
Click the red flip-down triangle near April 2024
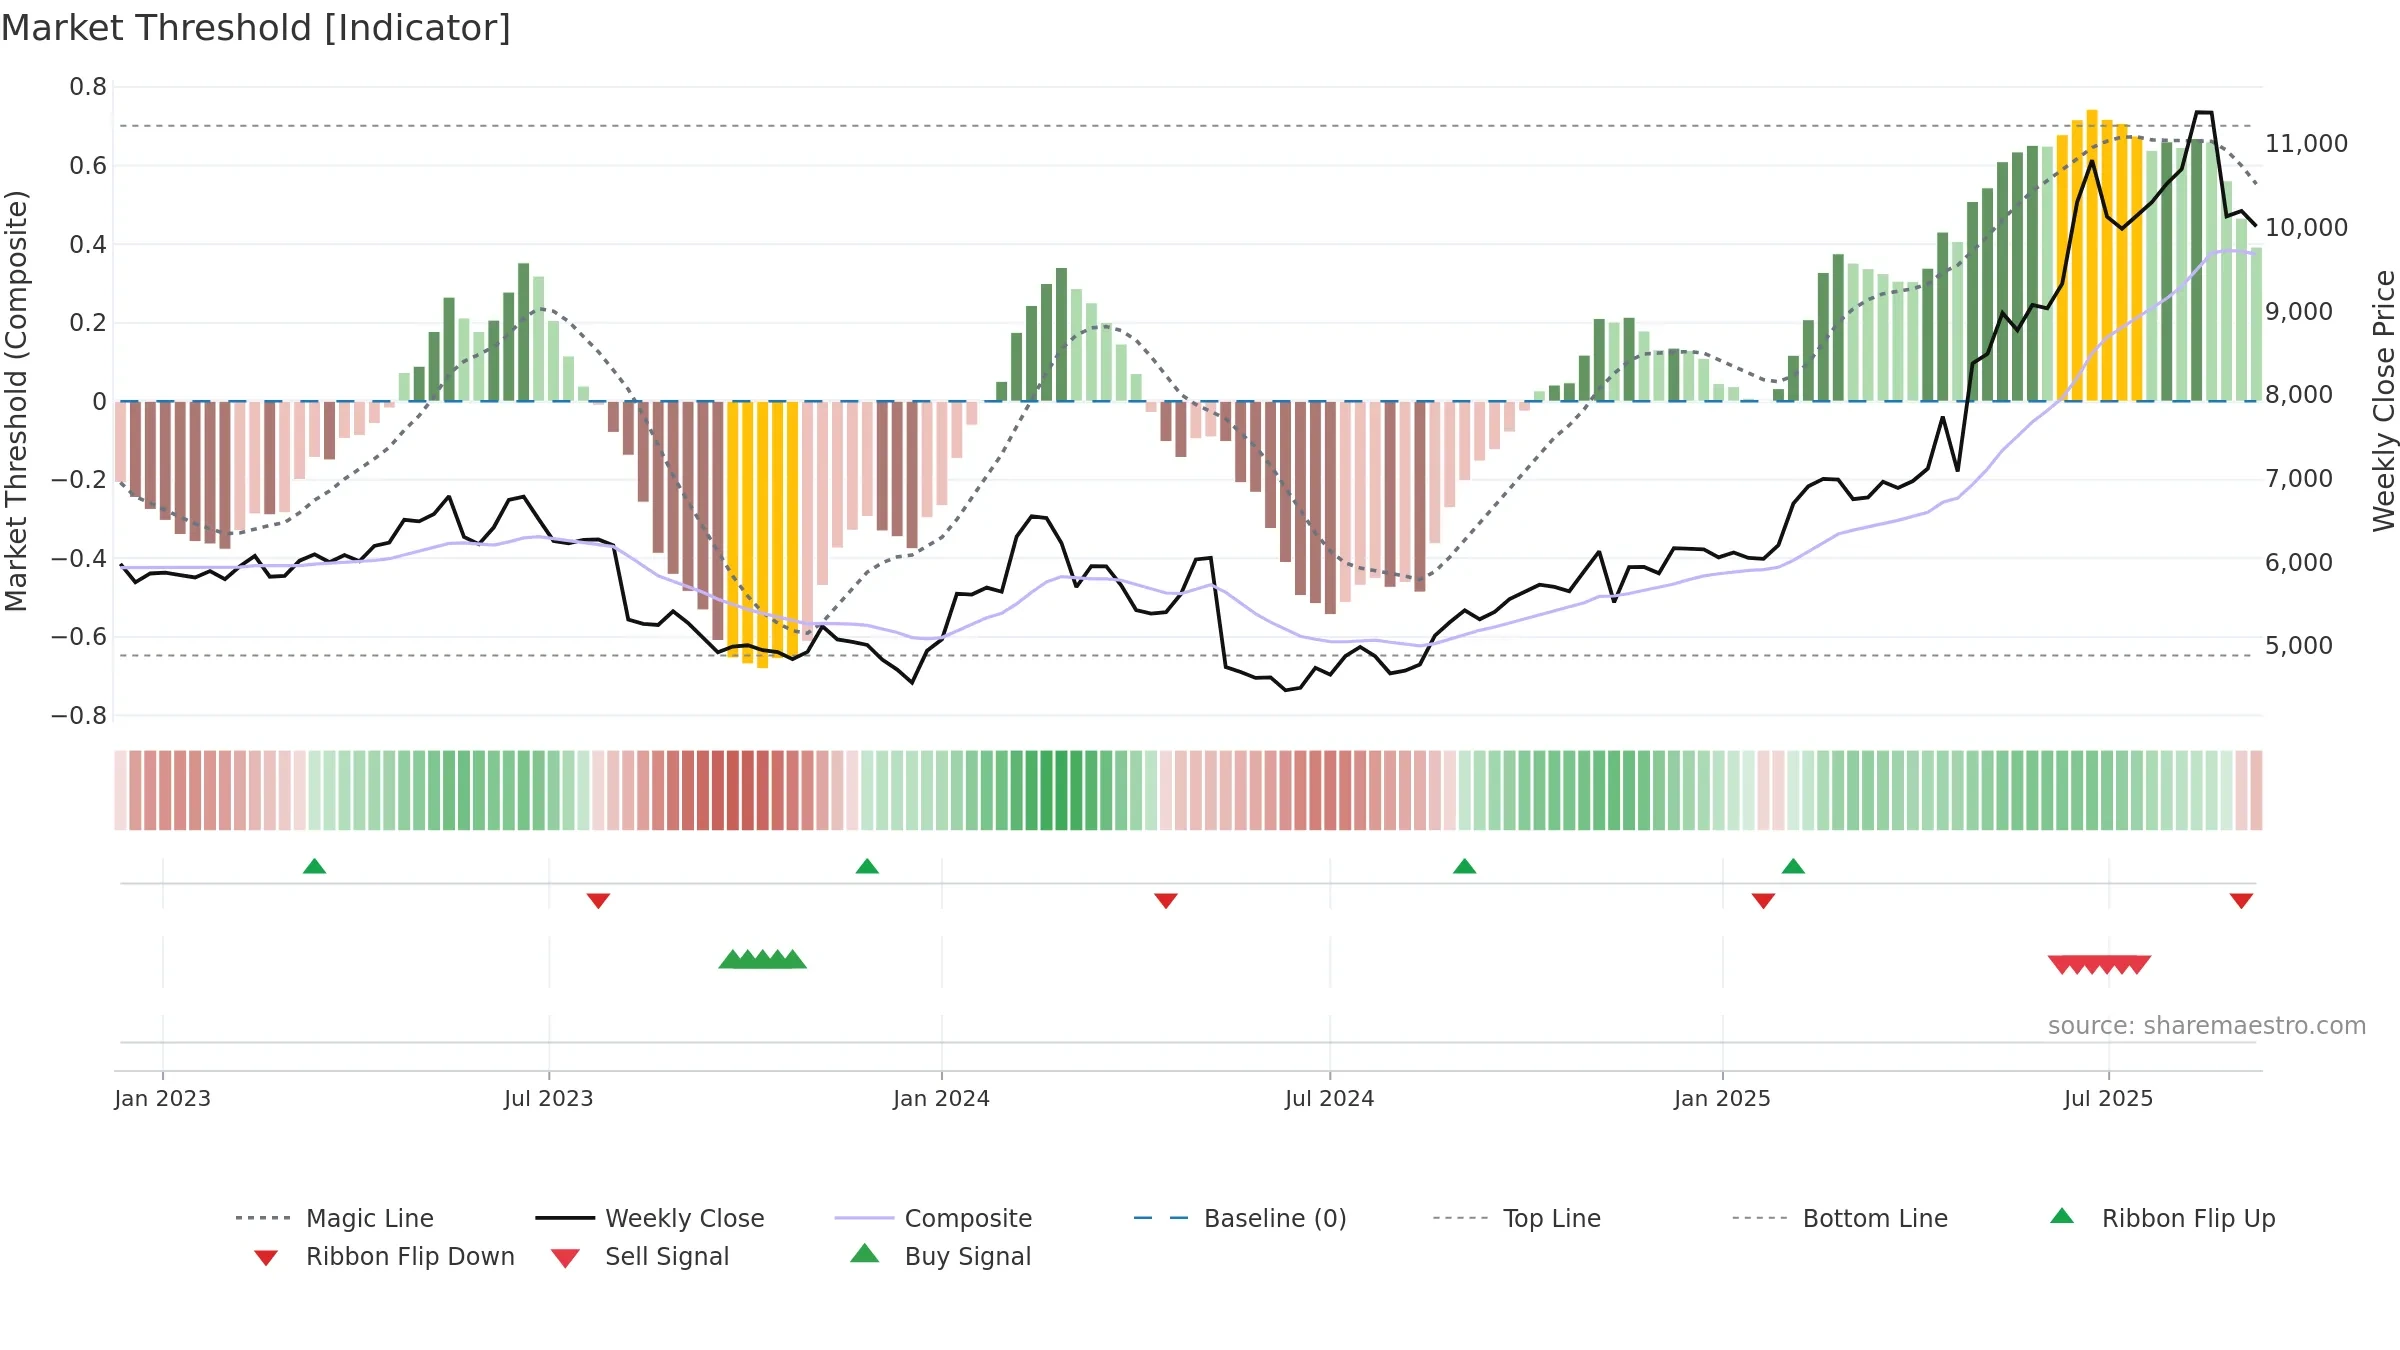1165,901
